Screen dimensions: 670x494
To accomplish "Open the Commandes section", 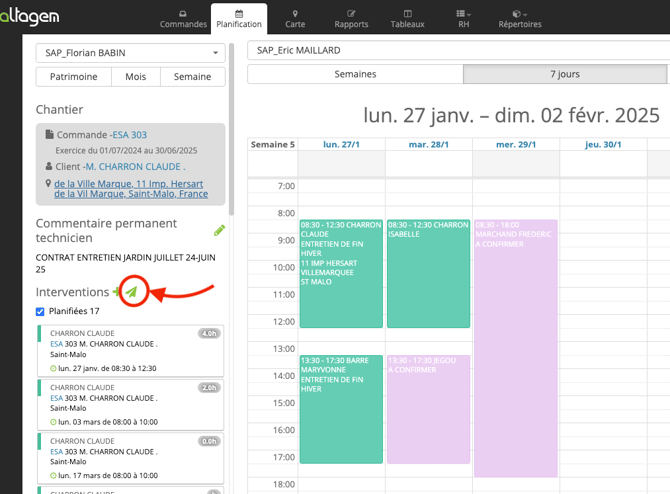I will coord(183,18).
